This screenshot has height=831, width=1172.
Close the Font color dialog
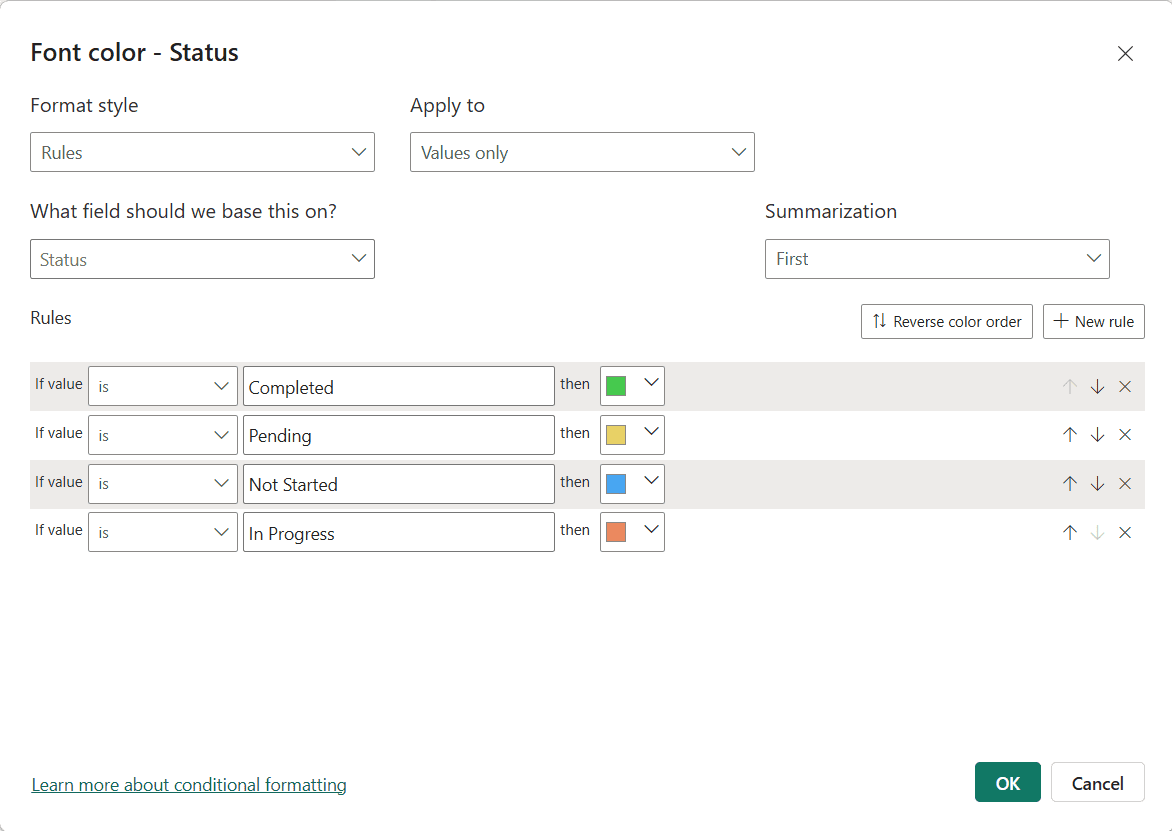[x=1125, y=54]
